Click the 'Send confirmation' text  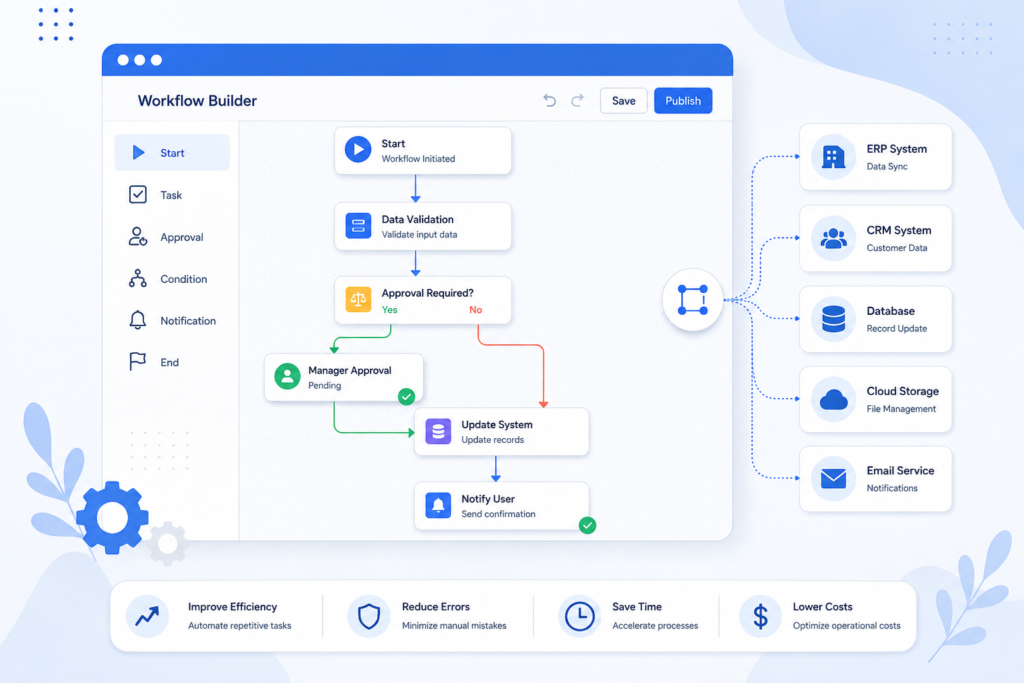[x=498, y=514]
